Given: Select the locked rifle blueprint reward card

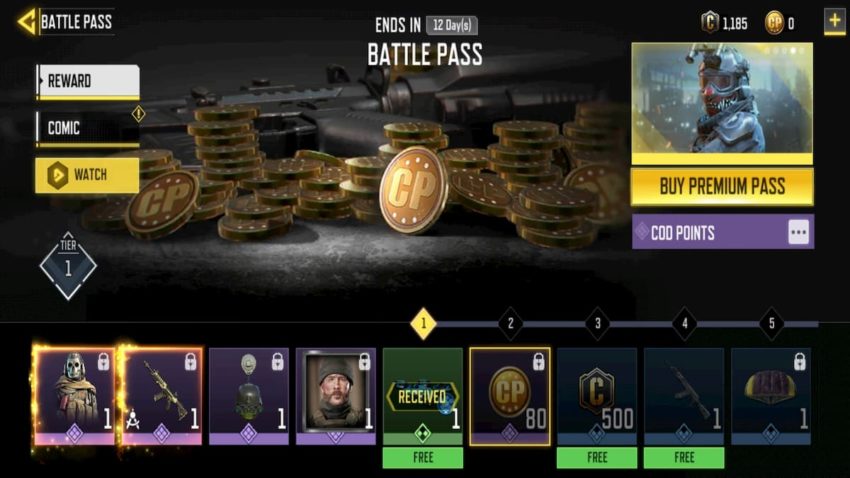Looking at the screenshot, I should pos(162,396).
